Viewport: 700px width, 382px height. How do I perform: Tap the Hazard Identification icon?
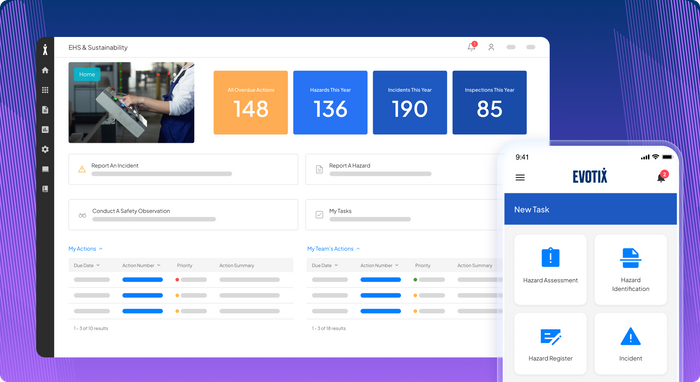pyautogui.click(x=630, y=258)
